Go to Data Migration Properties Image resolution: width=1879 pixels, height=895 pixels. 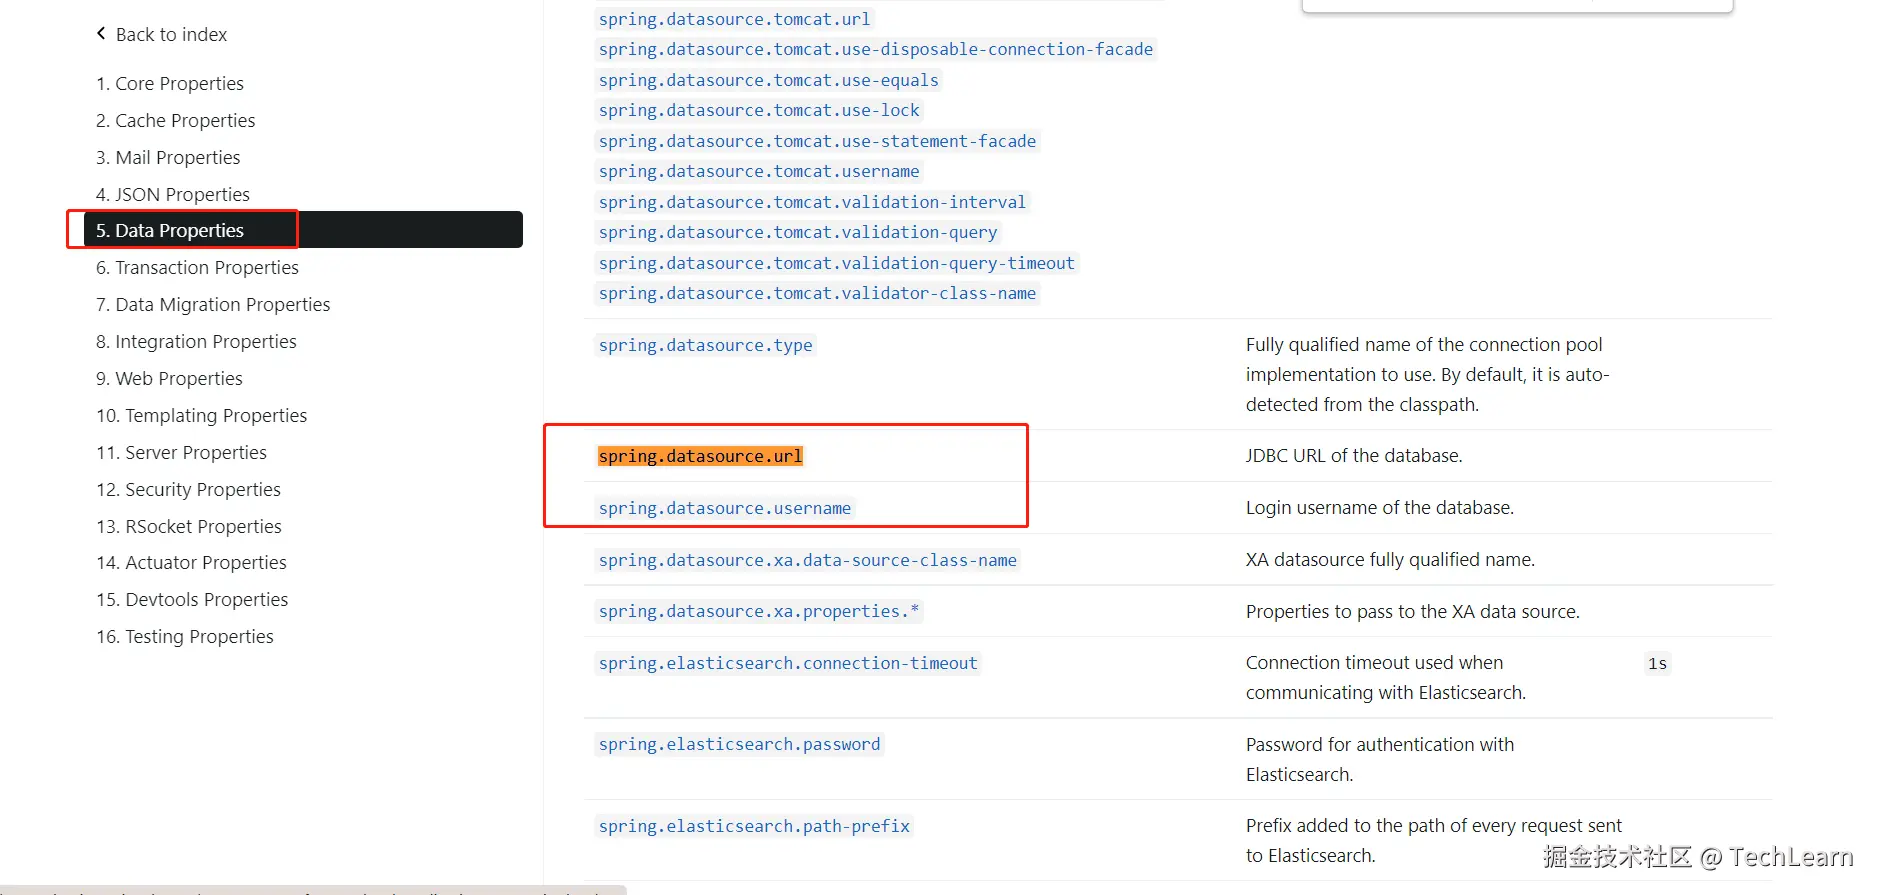point(213,304)
